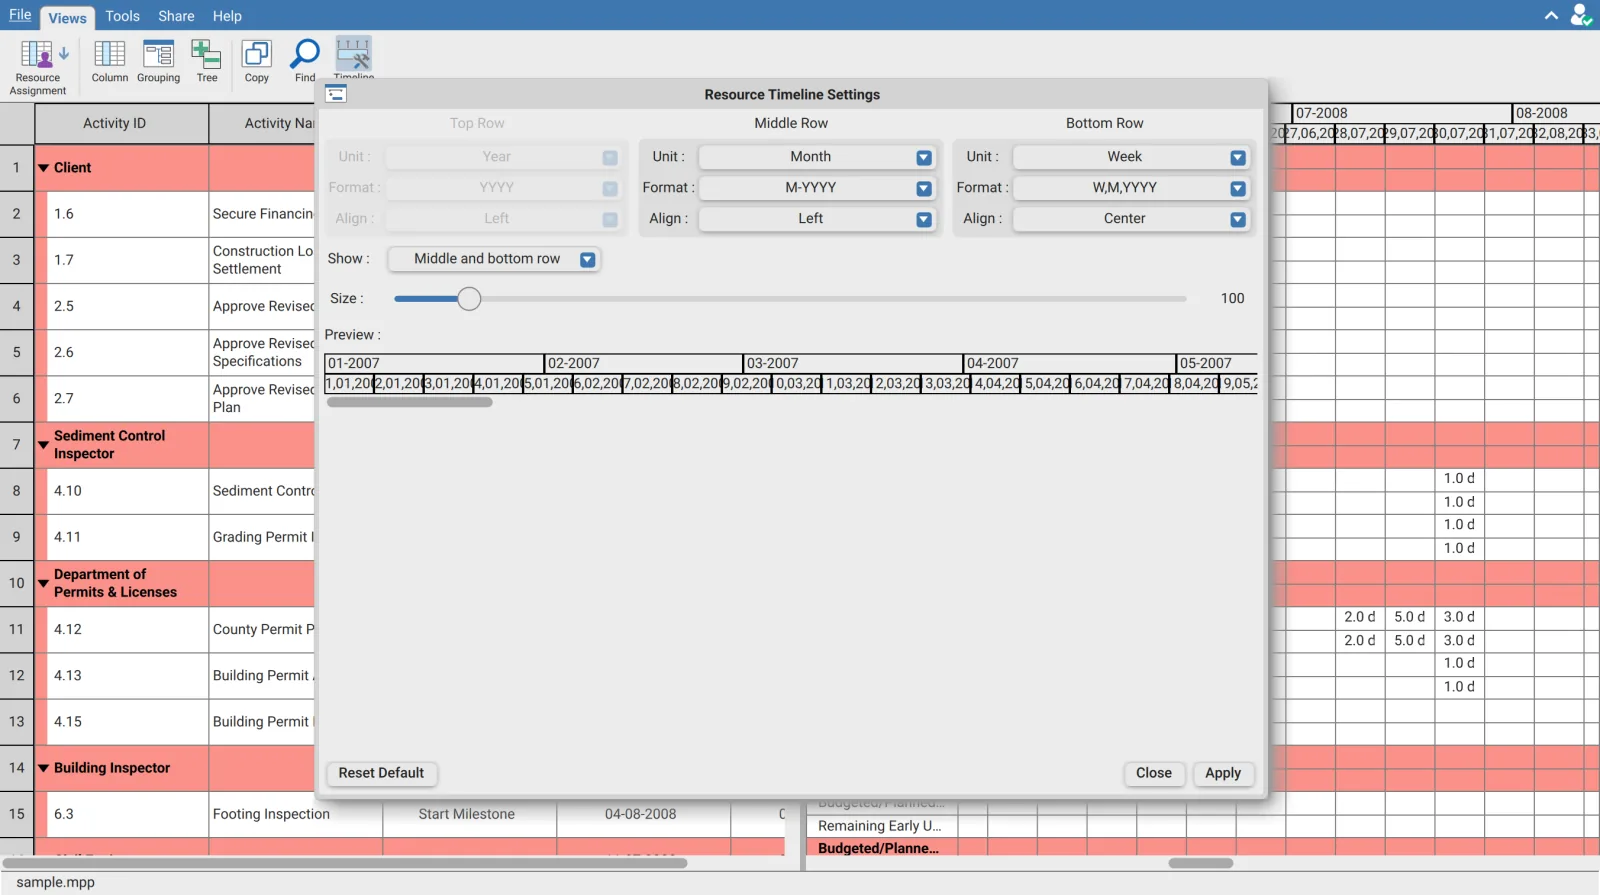This screenshot has width=1600, height=895.
Task: Click the dialog icon in the title bar
Action: coord(336,94)
